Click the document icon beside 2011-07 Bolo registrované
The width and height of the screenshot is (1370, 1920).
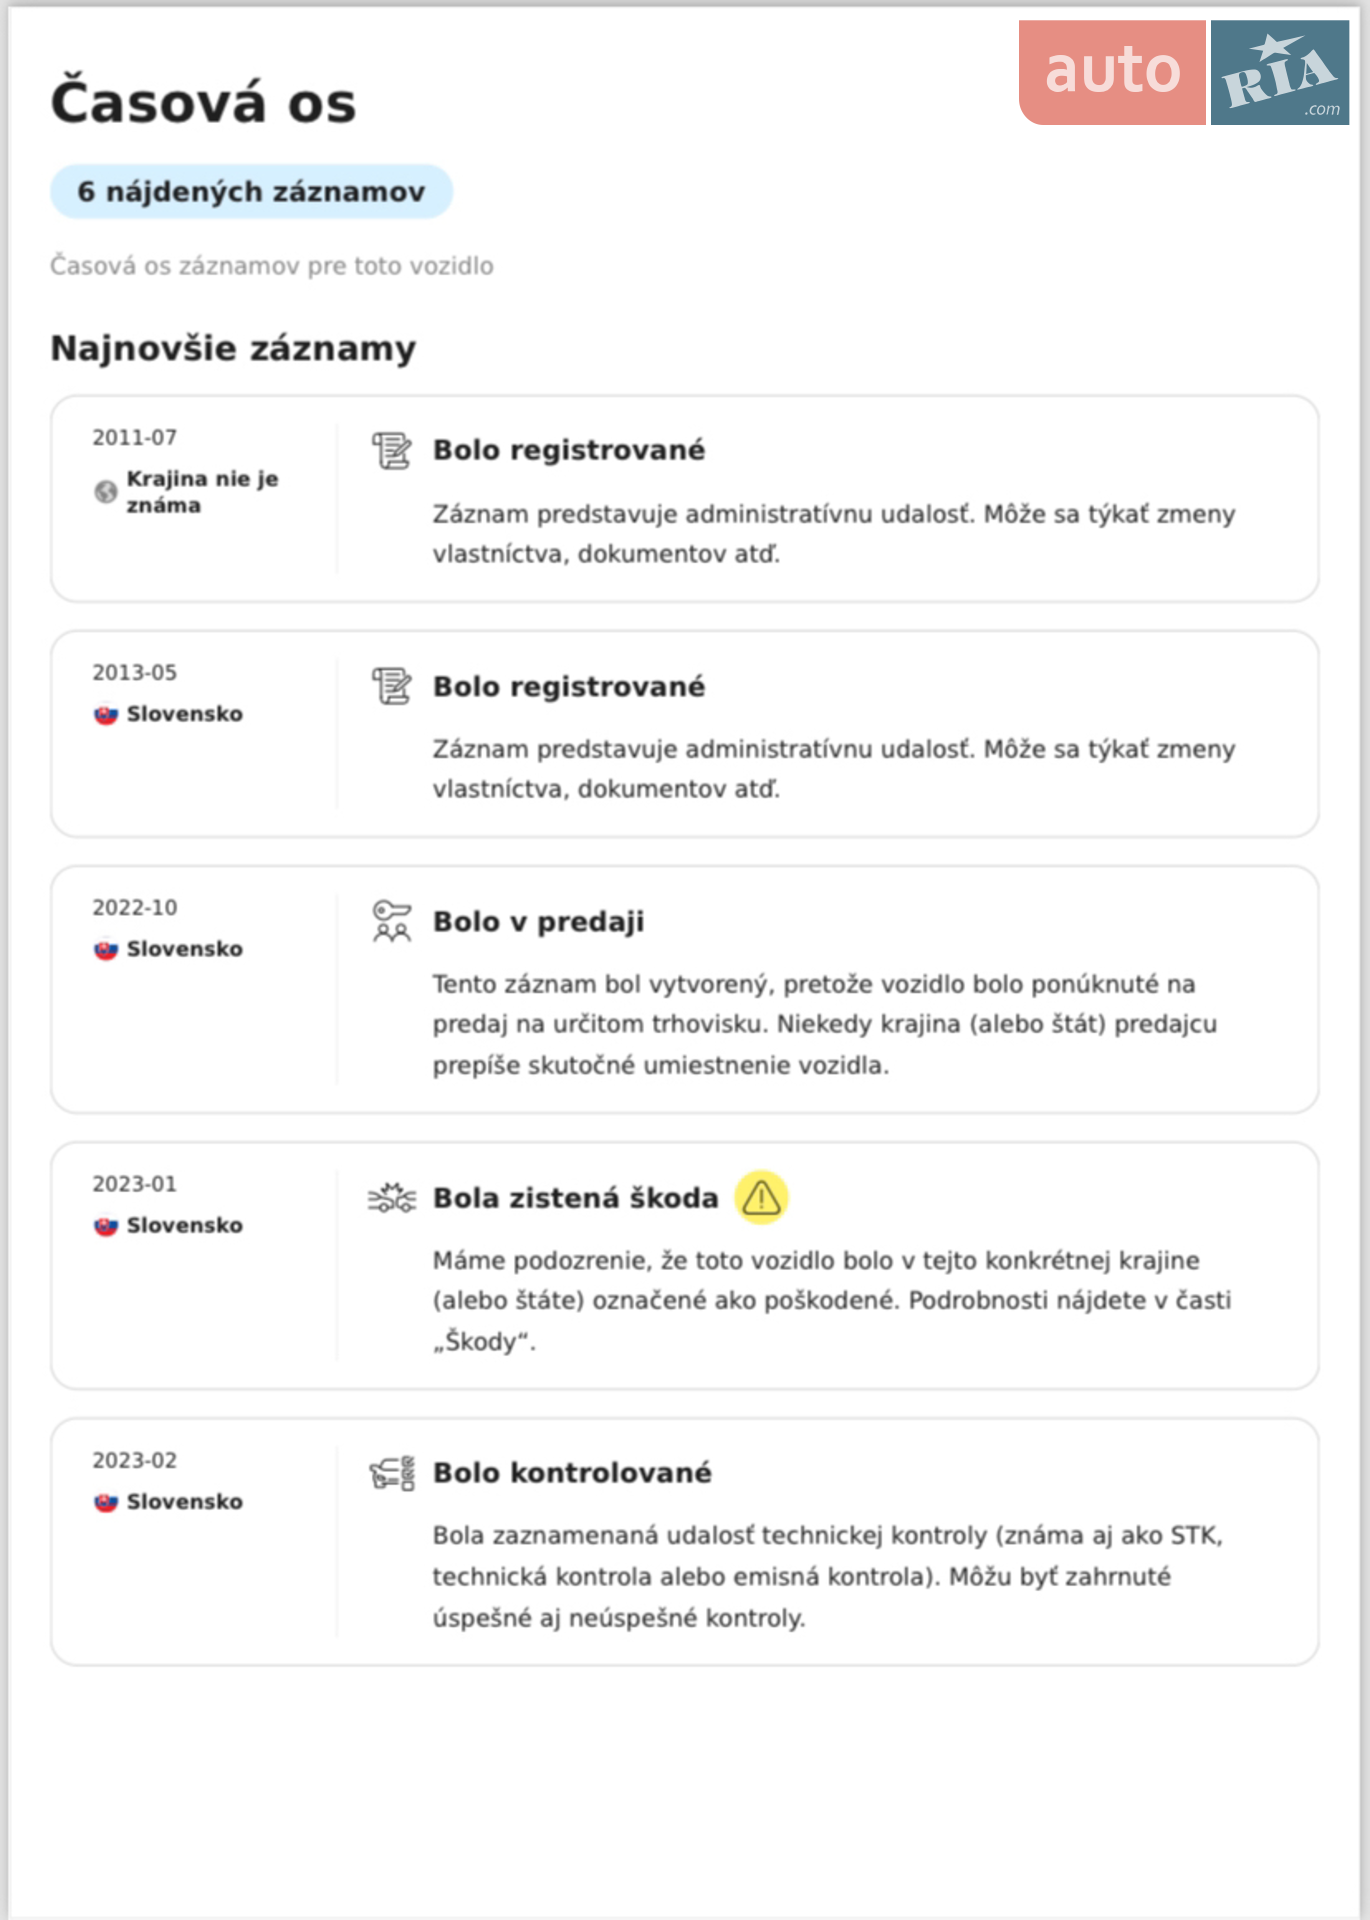pos(391,451)
